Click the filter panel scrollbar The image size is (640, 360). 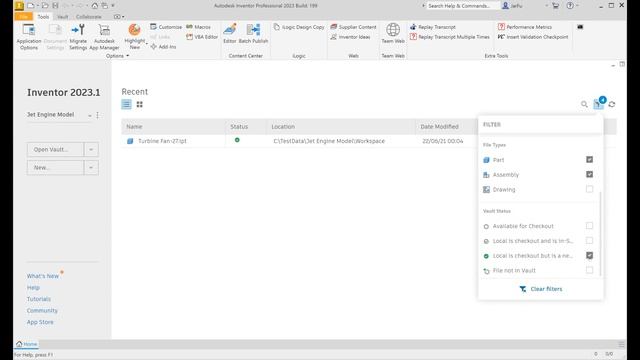coord(600,233)
